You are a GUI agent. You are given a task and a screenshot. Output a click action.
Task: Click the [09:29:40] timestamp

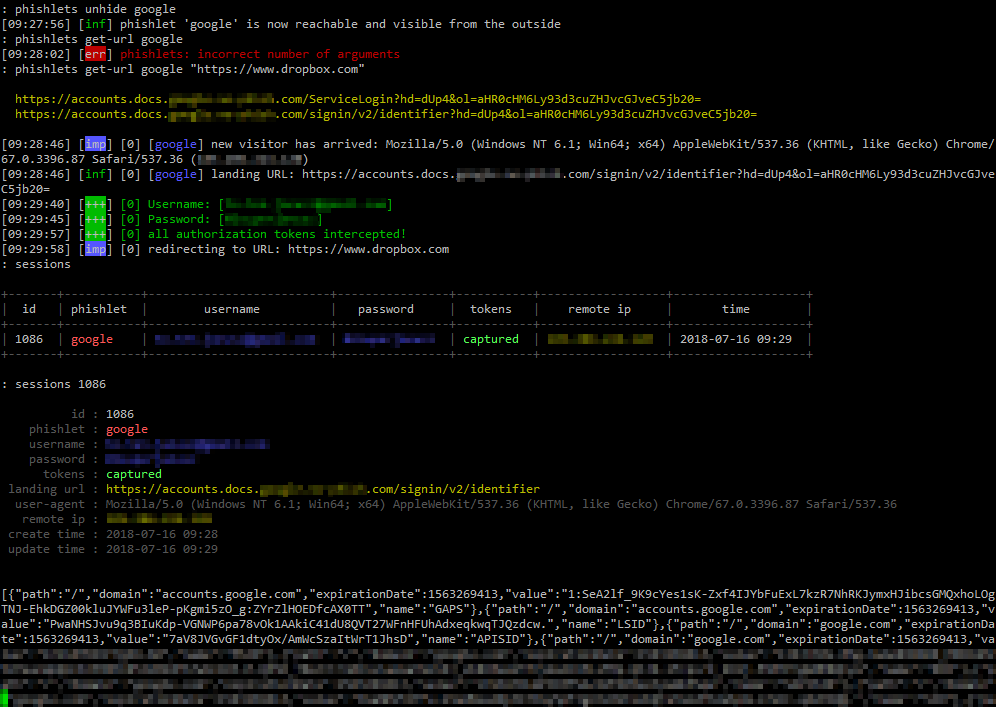[36, 204]
